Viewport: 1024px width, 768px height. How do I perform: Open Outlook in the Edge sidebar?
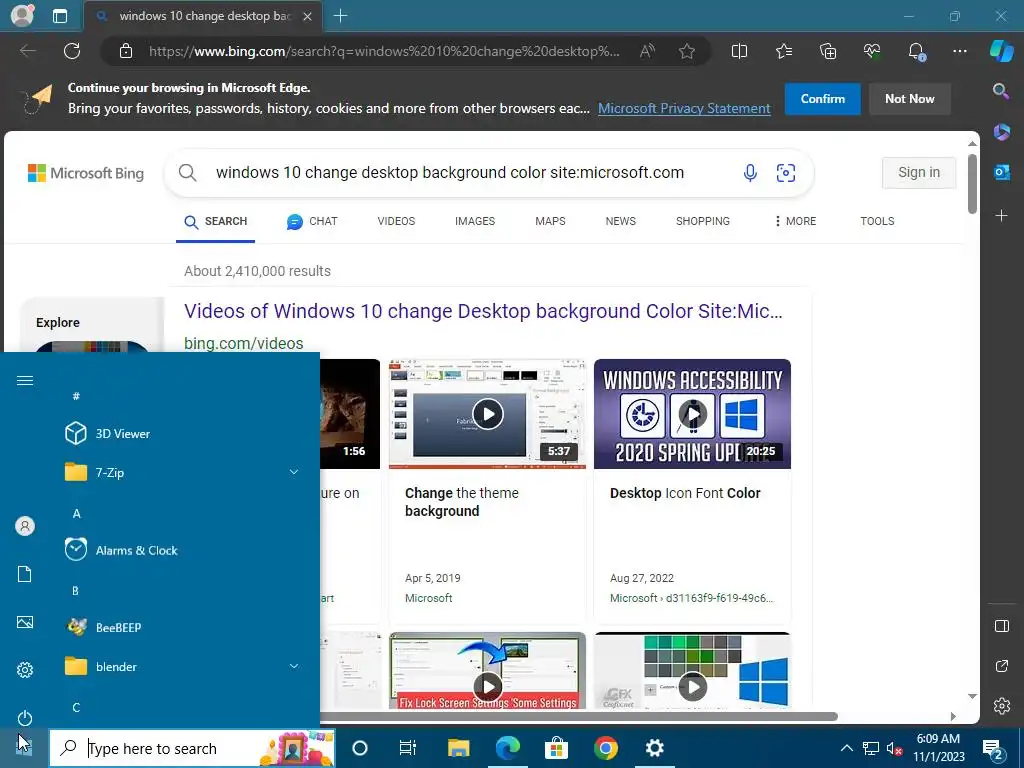1002,172
